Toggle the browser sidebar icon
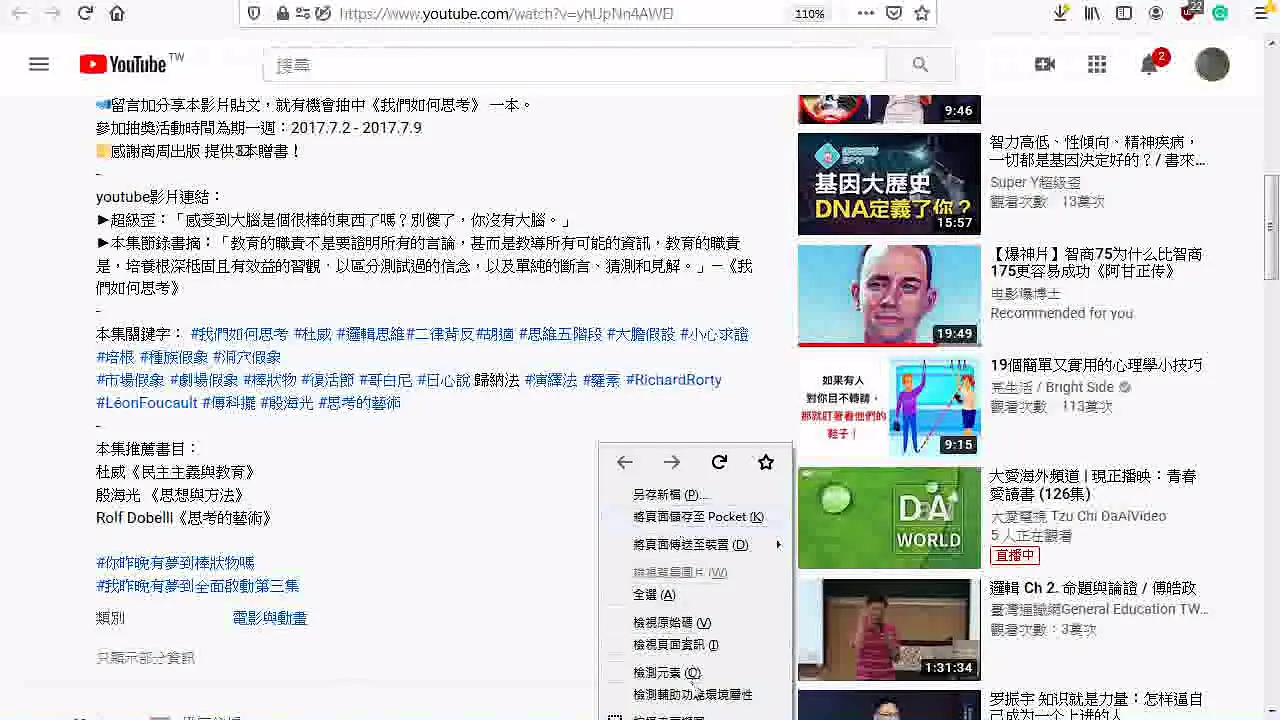This screenshot has width=1280, height=720. pos(1124,14)
